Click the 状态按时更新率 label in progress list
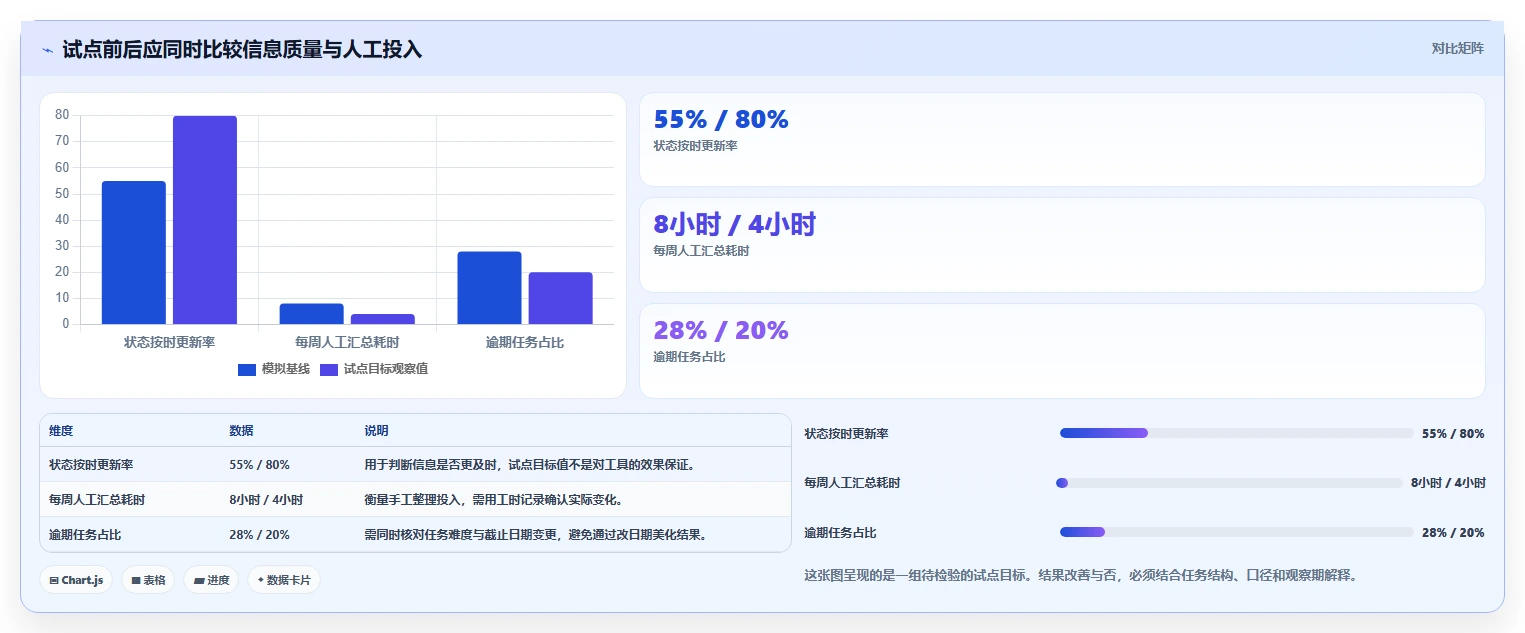Screen dimensions: 1525x633 tap(846, 434)
